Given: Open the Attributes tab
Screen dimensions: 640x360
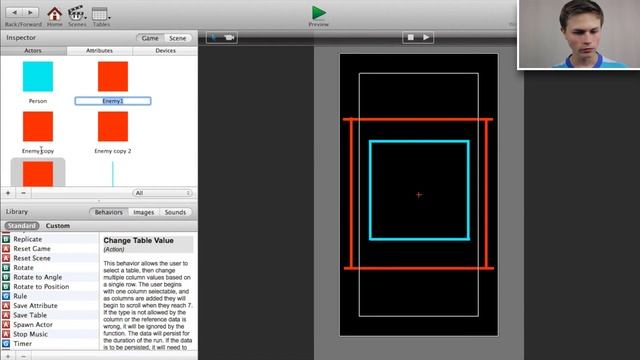Looking at the screenshot, I should point(99,51).
